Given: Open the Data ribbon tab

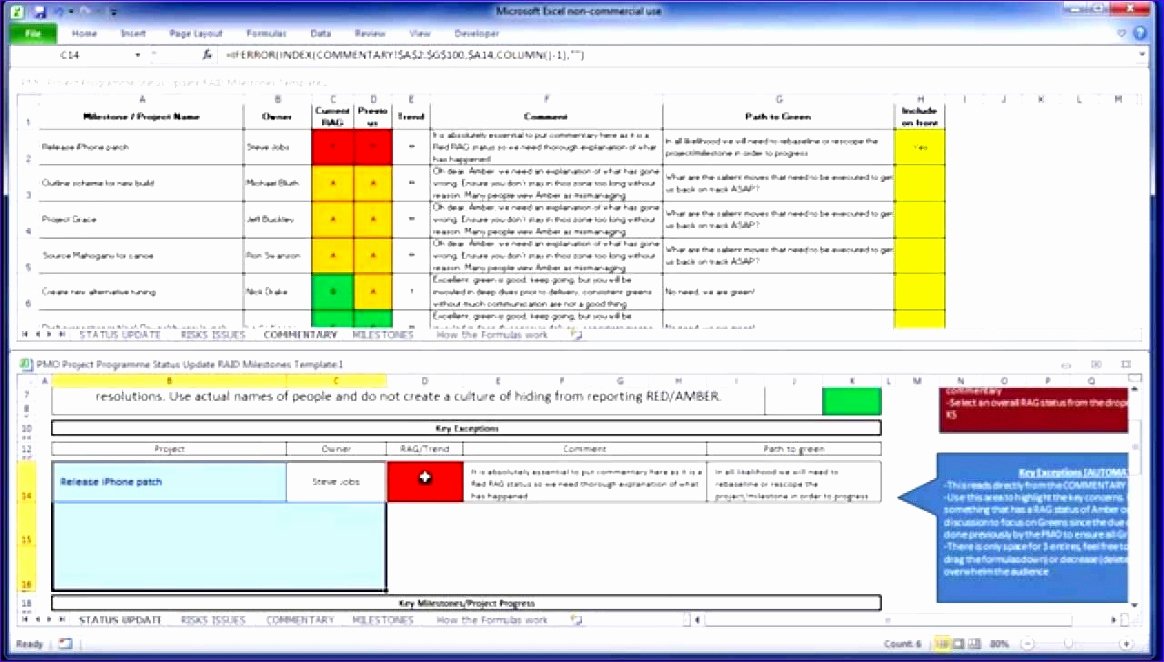Looking at the screenshot, I should tap(321, 33).
